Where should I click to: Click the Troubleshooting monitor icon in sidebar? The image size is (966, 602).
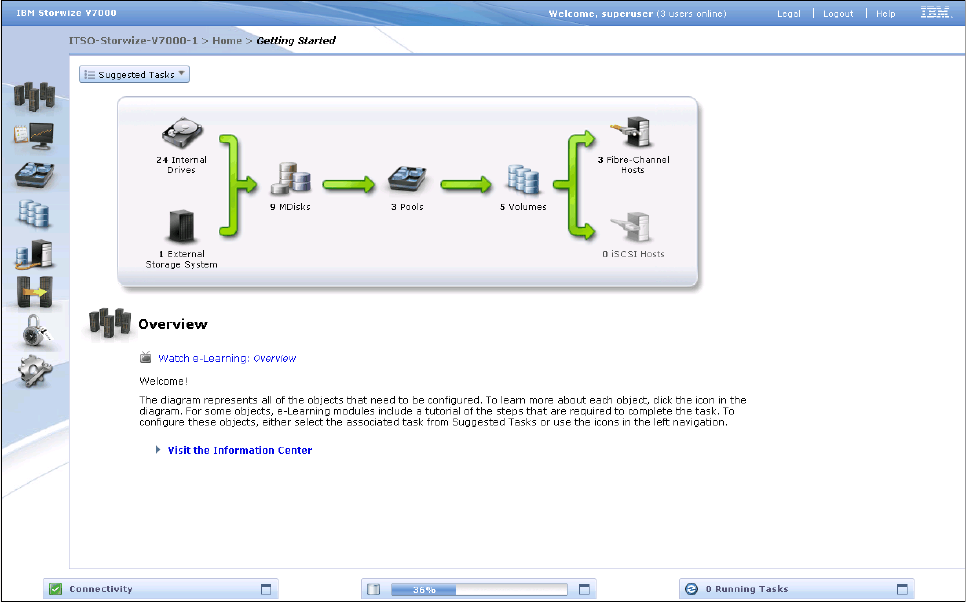click(x=33, y=134)
